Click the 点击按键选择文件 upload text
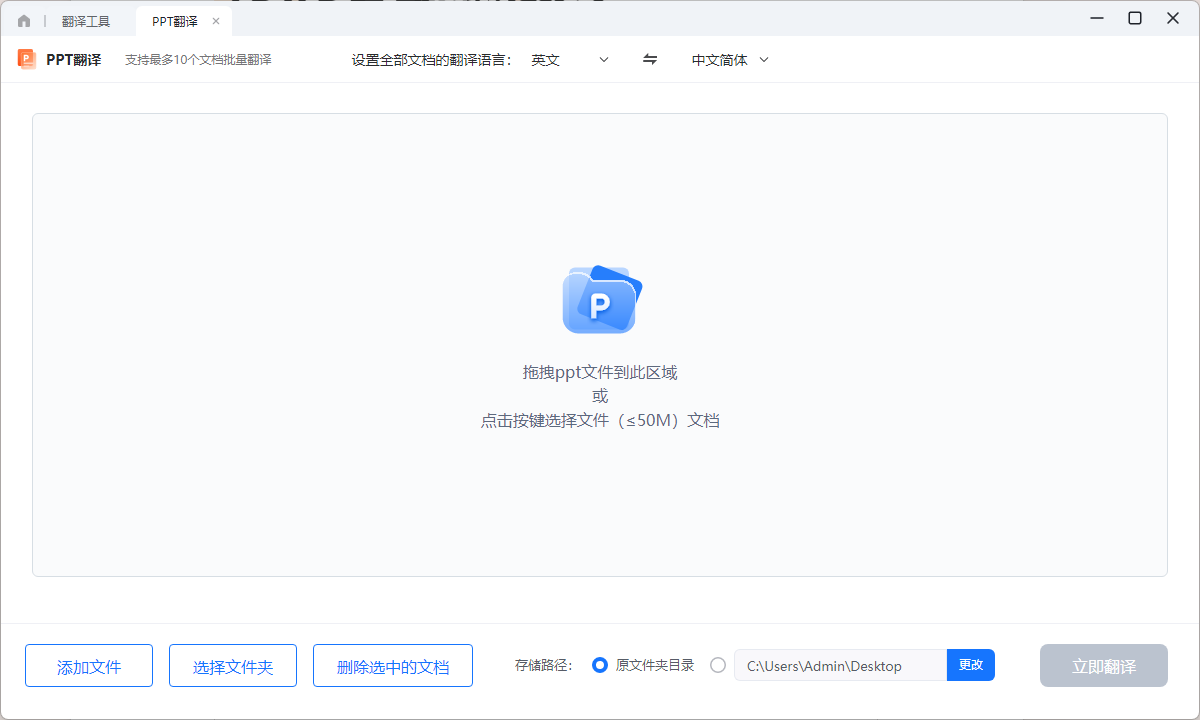Image resolution: width=1200 pixels, height=720 pixels. pyautogui.click(x=600, y=421)
